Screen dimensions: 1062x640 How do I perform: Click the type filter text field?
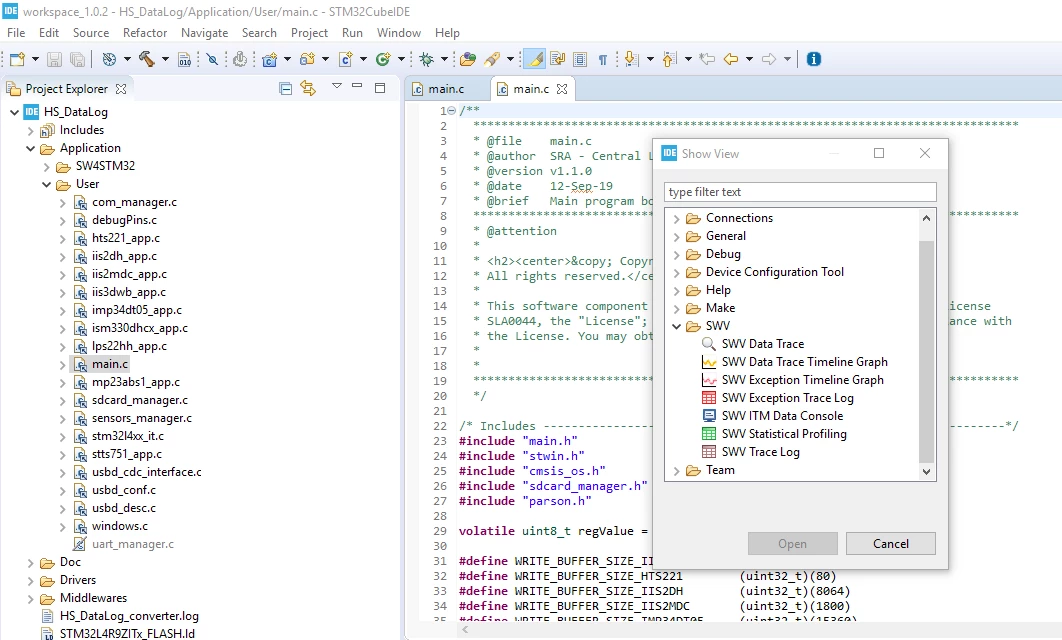click(801, 192)
